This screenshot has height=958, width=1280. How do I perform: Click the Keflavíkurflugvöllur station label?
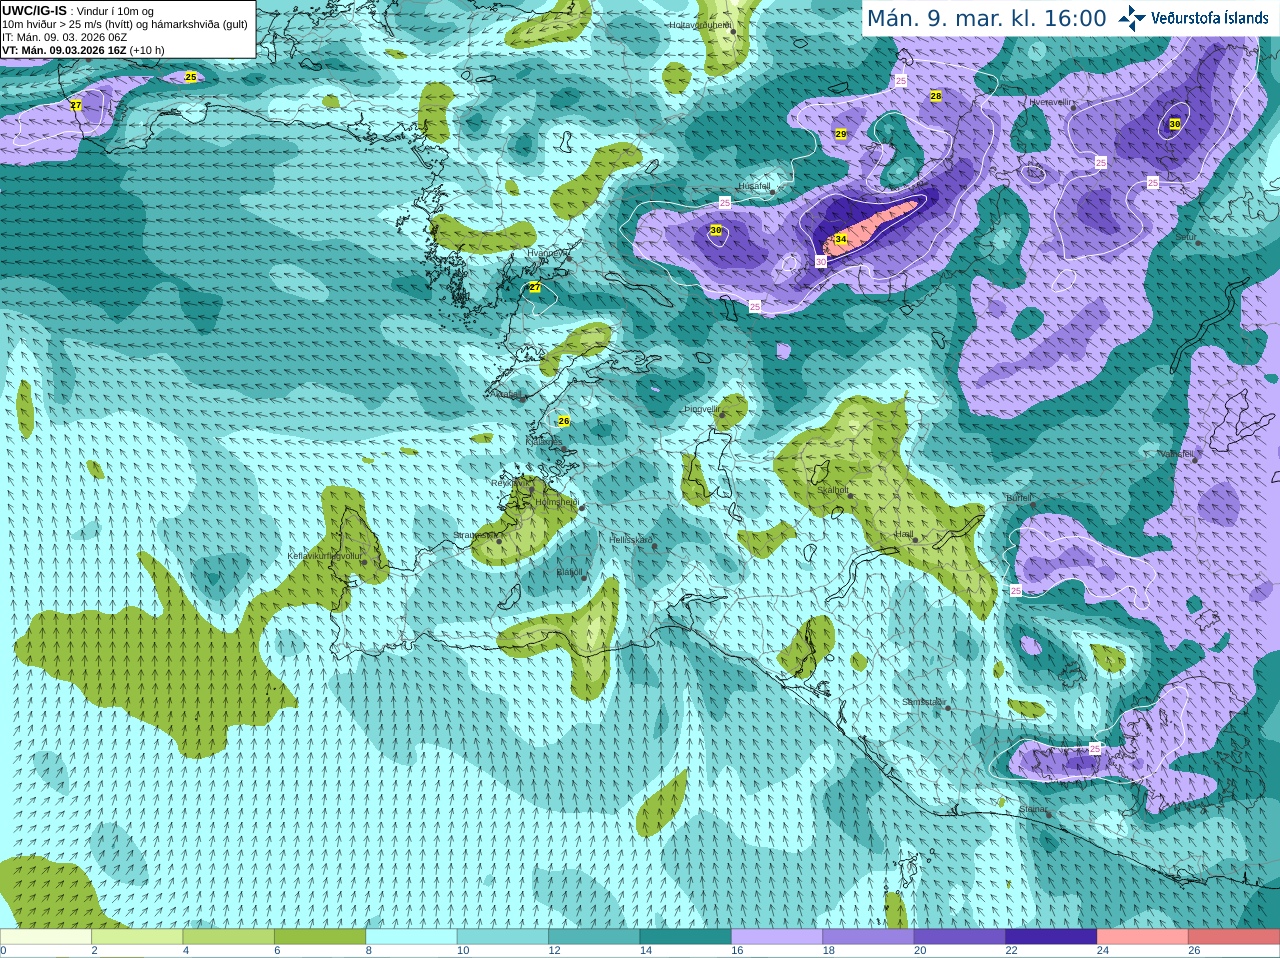(324, 555)
